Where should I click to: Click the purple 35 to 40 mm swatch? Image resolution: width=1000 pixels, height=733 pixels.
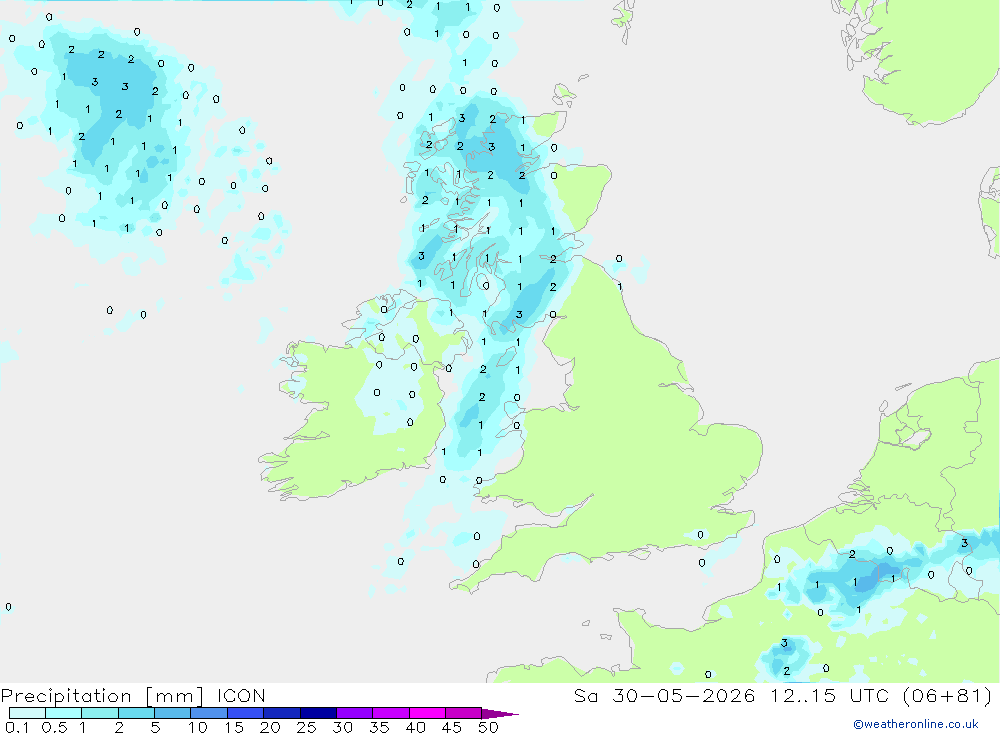click(x=391, y=713)
